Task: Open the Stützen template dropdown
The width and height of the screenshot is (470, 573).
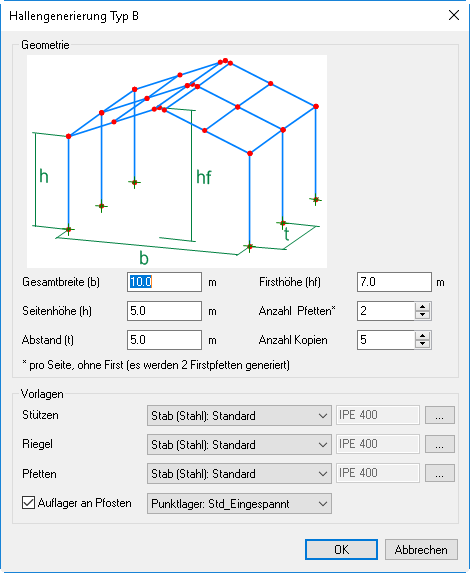Action: (x=239, y=415)
